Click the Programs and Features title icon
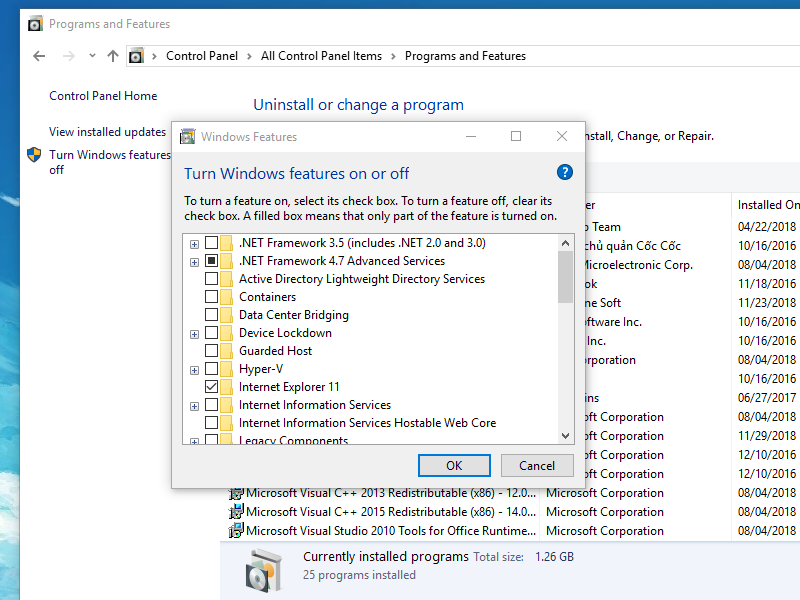 pyautogui.click(x=35, y=23)
